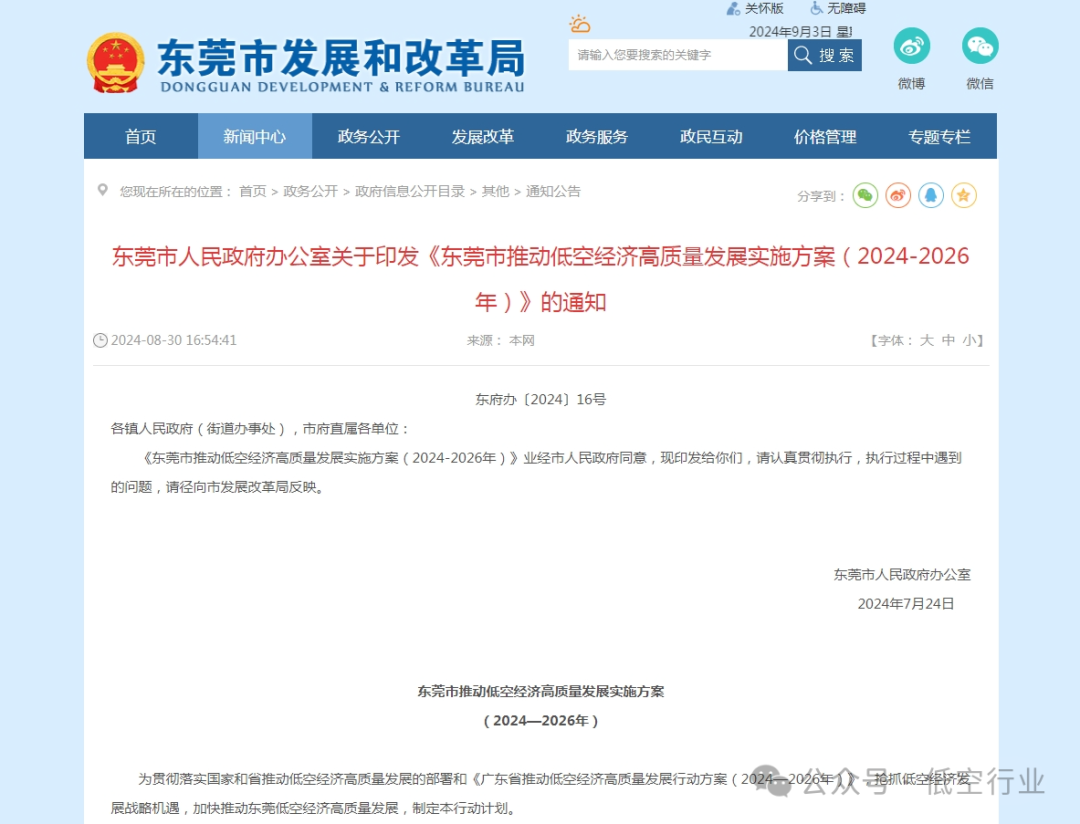The width and height of the screenshot is (1080, 824).
Task: Open the bureau's WeChat account icon
Action: (979, 46)
